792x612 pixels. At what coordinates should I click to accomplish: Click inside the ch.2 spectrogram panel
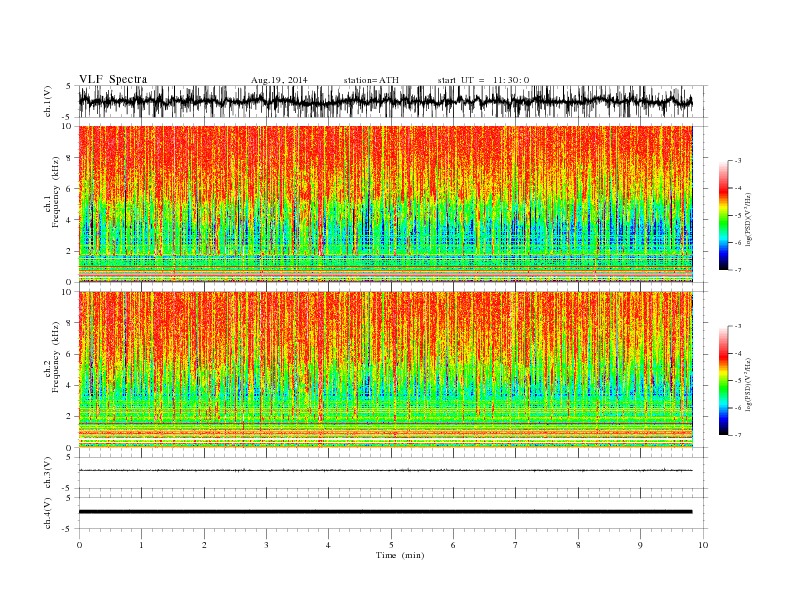click(386, 370)
